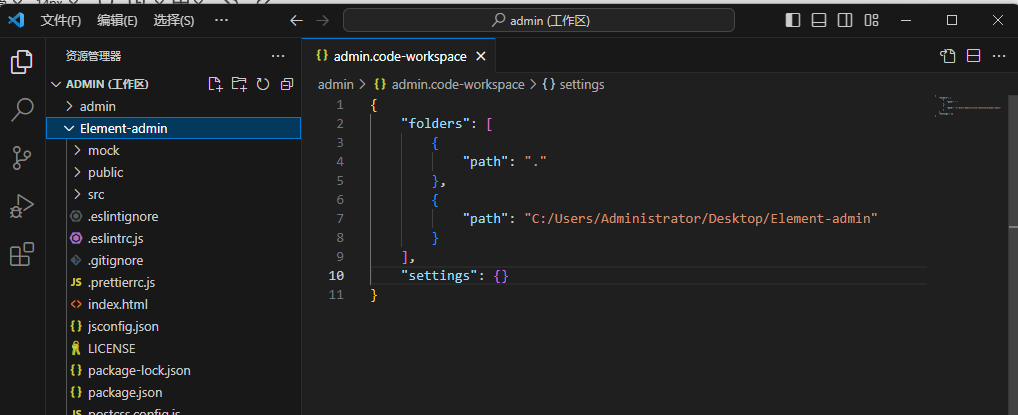
Task: Open package.json from the file tree
Action: (124, 392)
